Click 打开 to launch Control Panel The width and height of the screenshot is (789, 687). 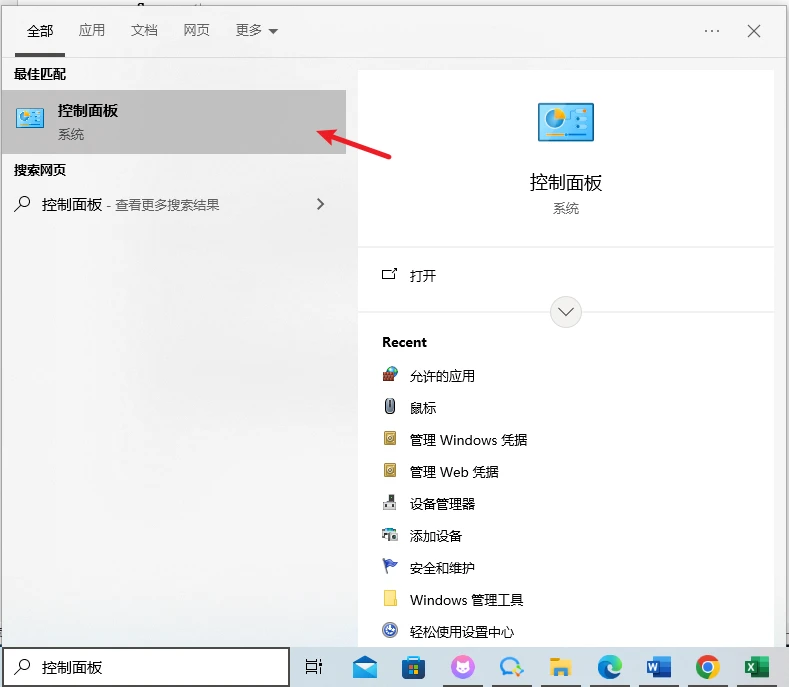(423, 276)
